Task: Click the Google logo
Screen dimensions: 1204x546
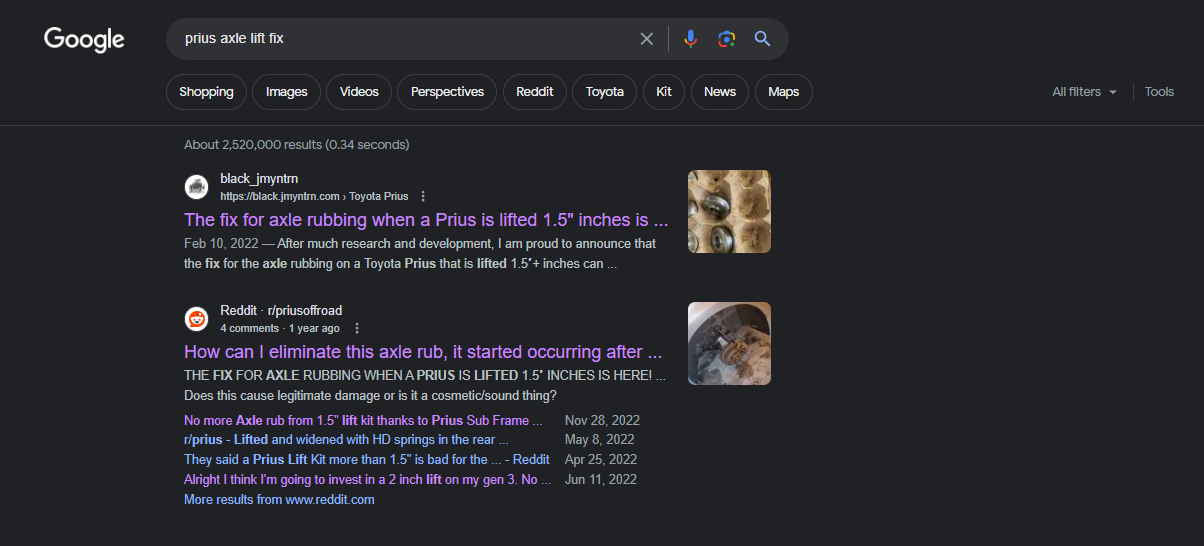Action: tap(84, 39)
